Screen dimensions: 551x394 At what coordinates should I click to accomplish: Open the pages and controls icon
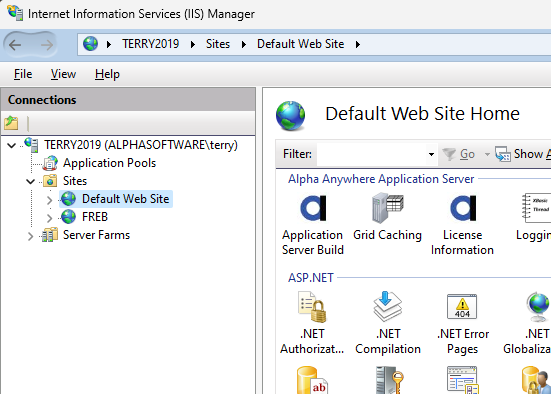[x=463, y=380]
